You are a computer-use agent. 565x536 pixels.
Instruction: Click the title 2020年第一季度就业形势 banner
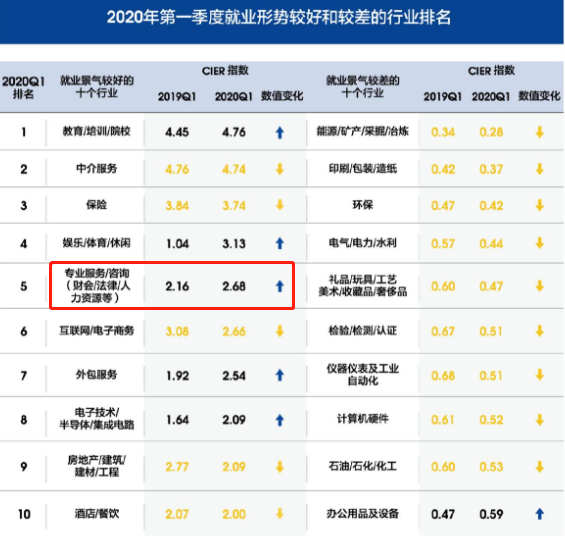pyautogui.click(x=279, y=17)
